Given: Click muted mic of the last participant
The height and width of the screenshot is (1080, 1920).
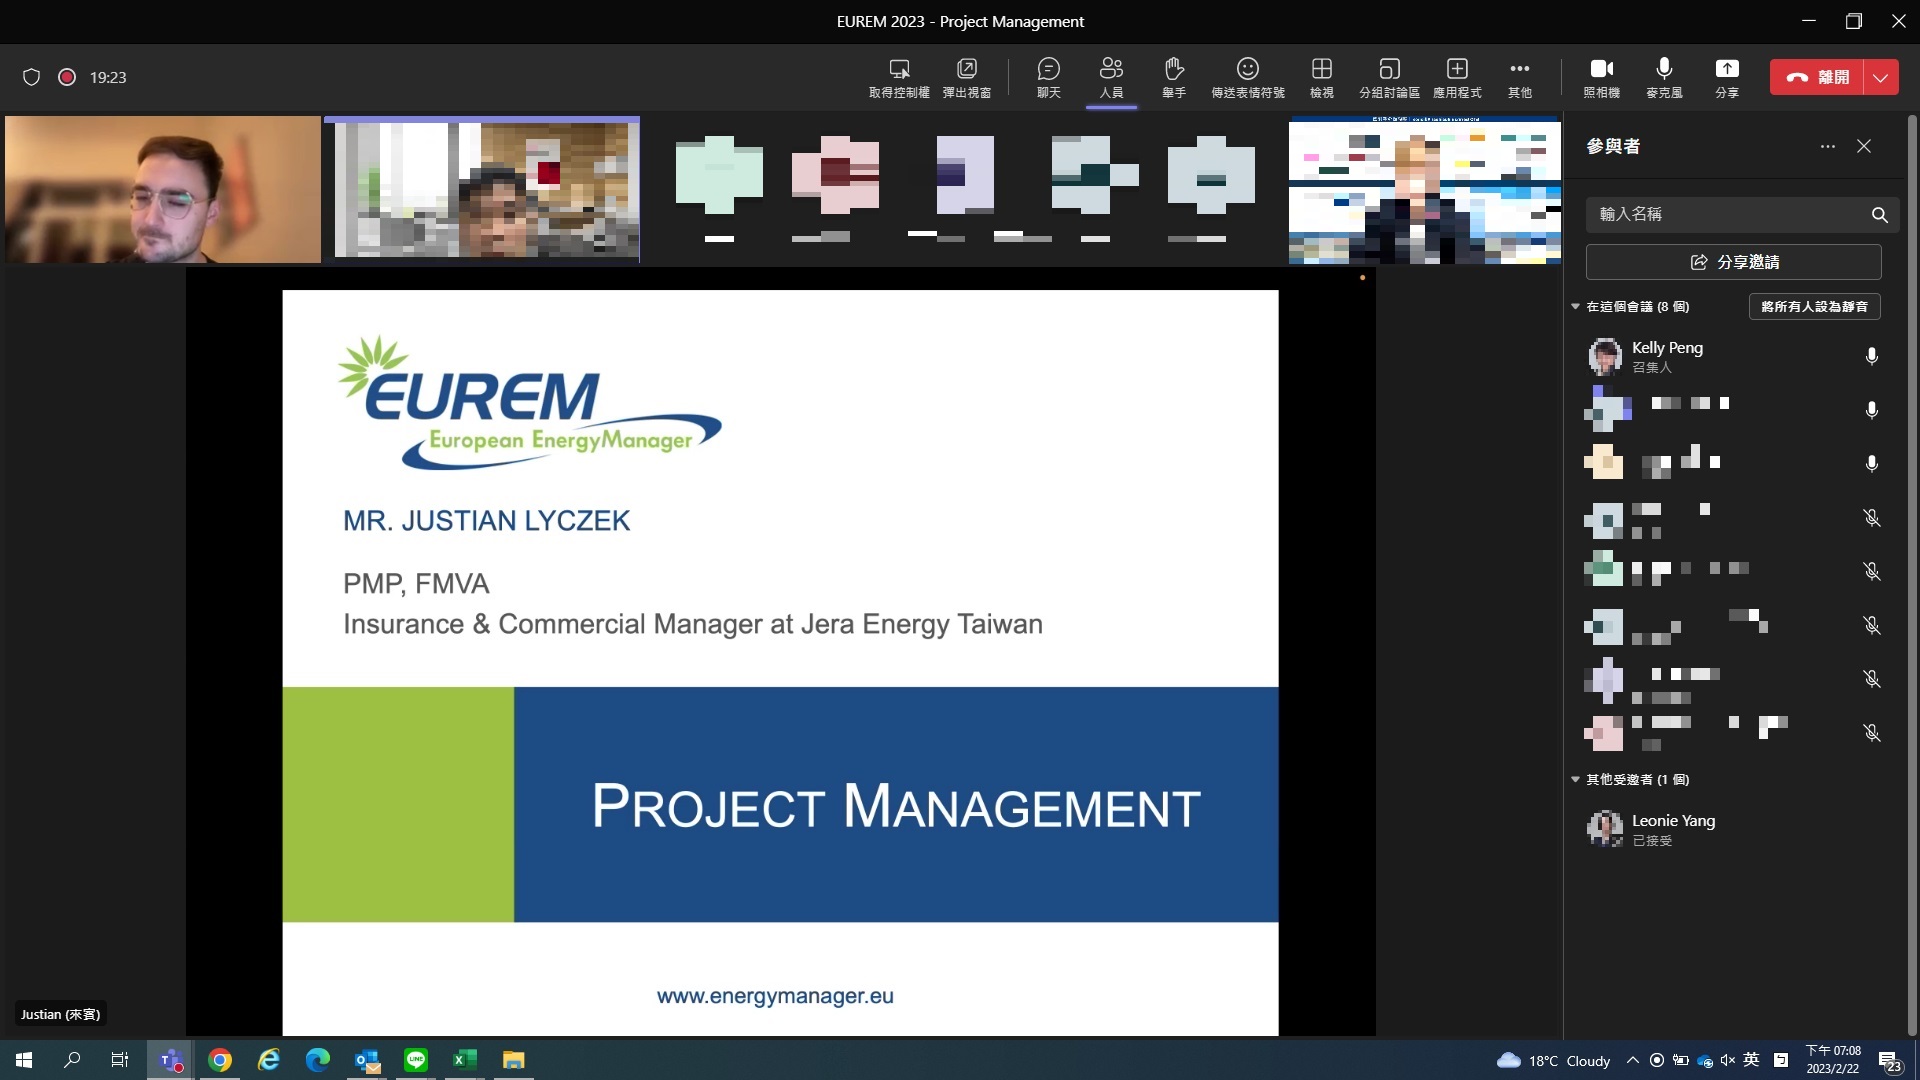Looking at the screenshot, I should 1872,733.
